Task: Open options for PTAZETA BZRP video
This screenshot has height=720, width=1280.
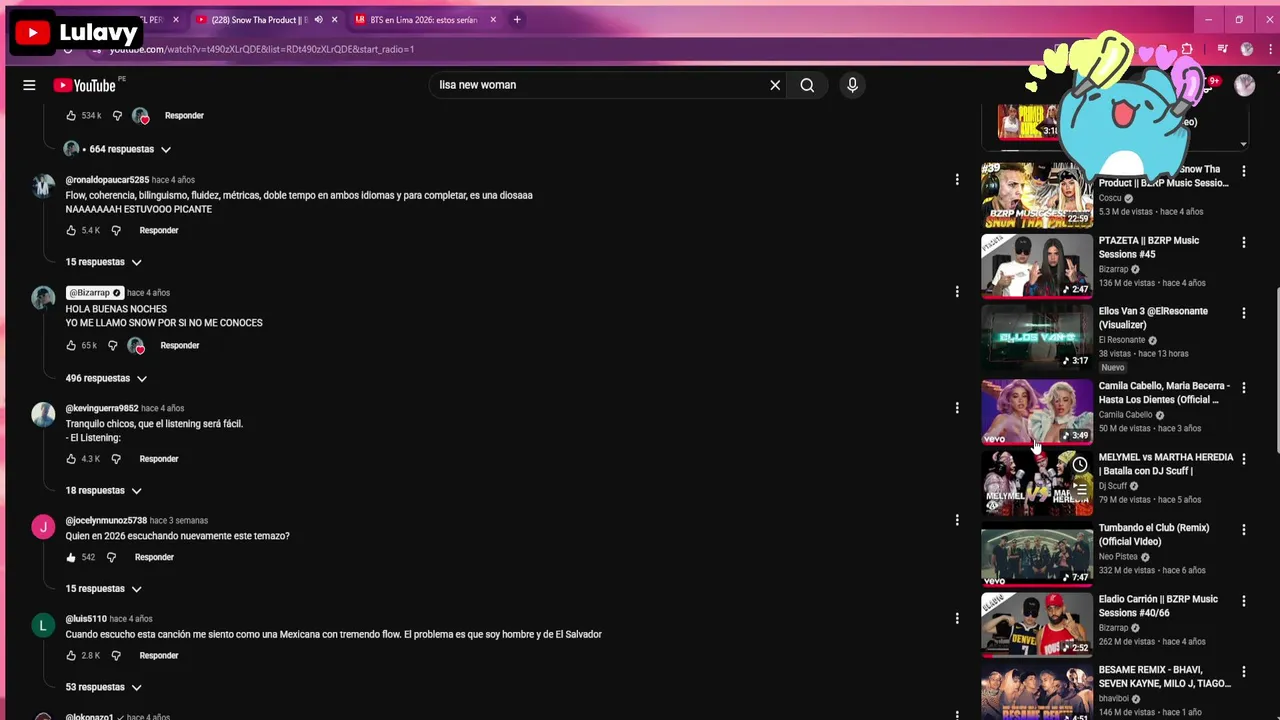Action: (x=1244, y=243)
